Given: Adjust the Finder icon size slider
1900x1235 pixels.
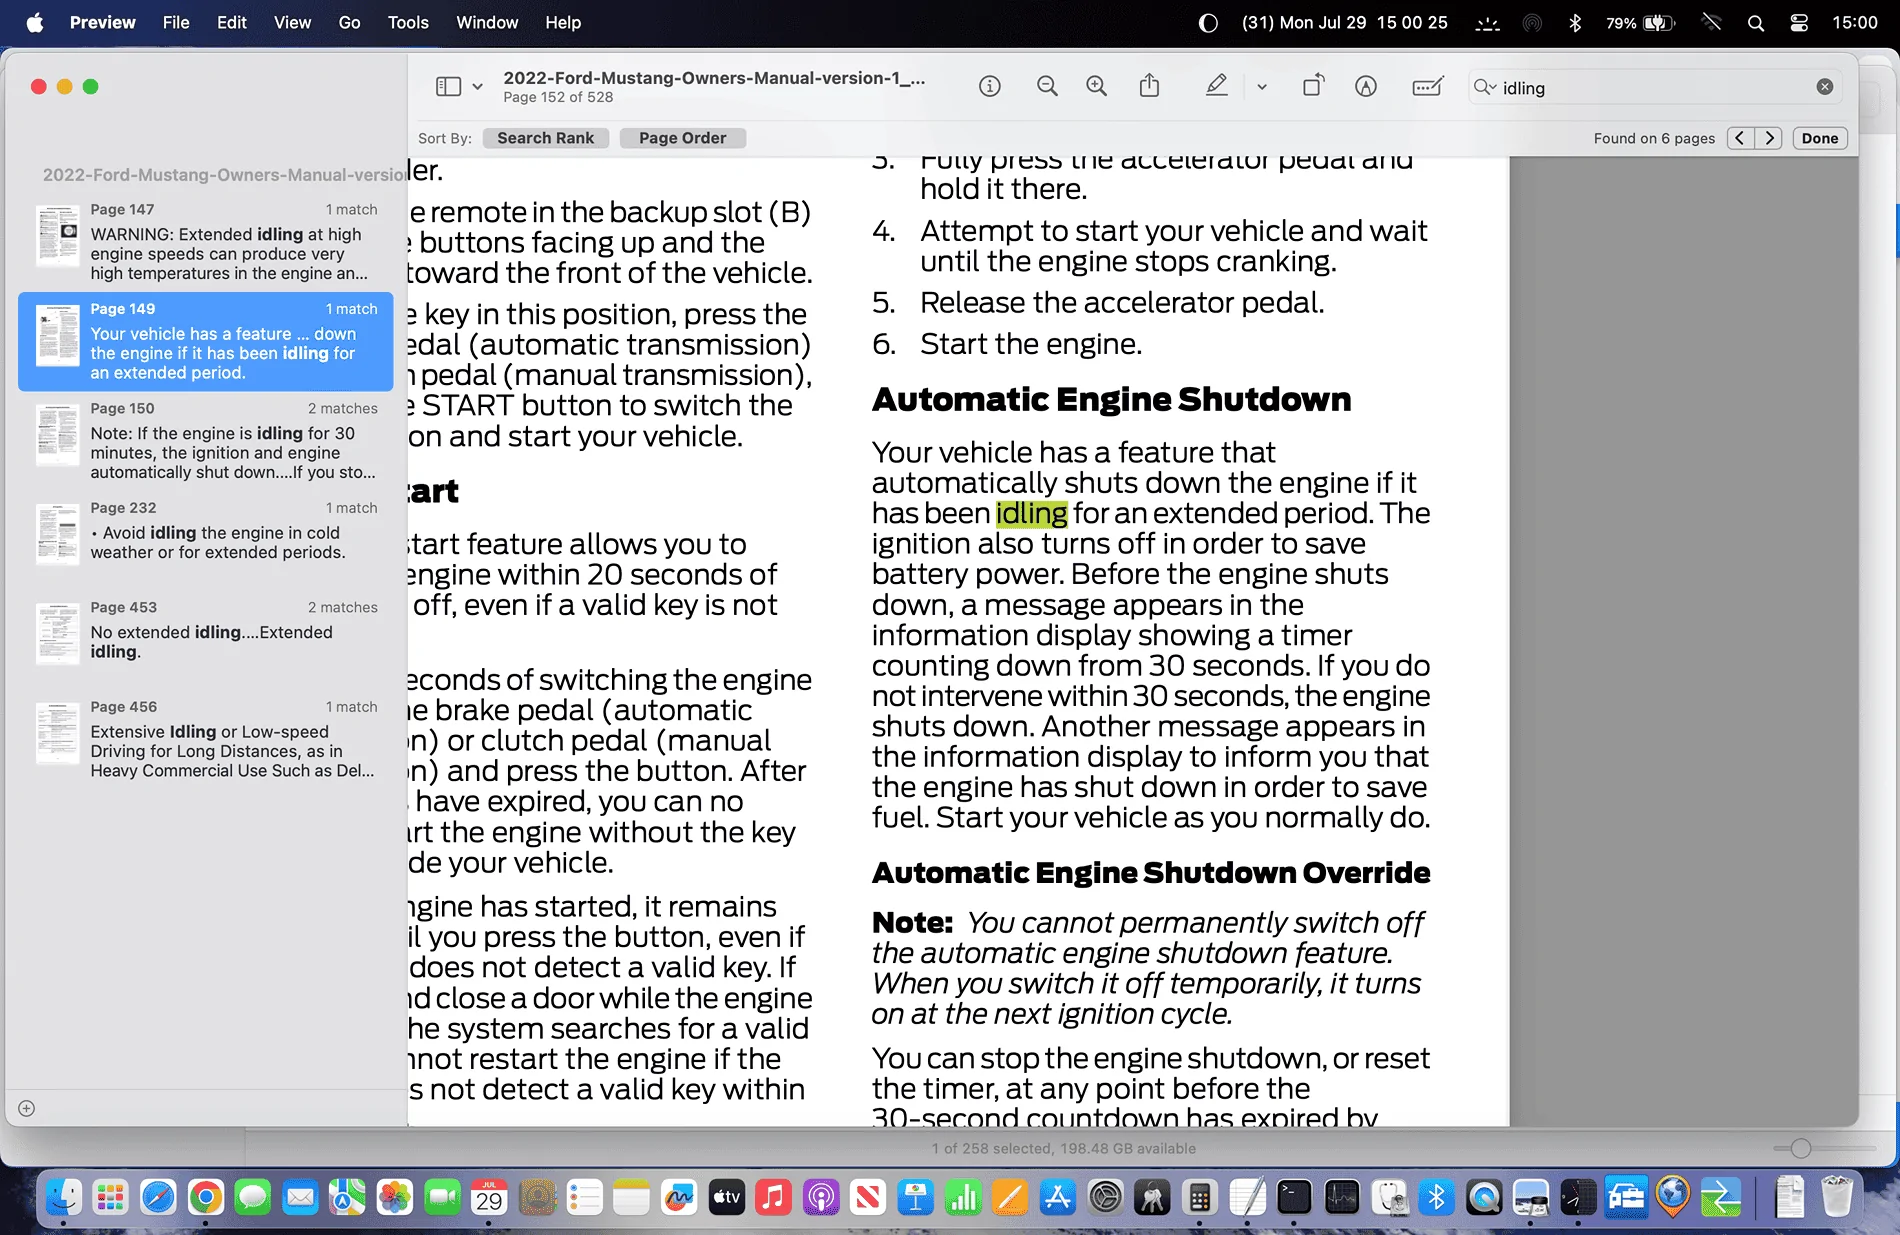Looking at the screenshot, I should click(1801, 1148).
